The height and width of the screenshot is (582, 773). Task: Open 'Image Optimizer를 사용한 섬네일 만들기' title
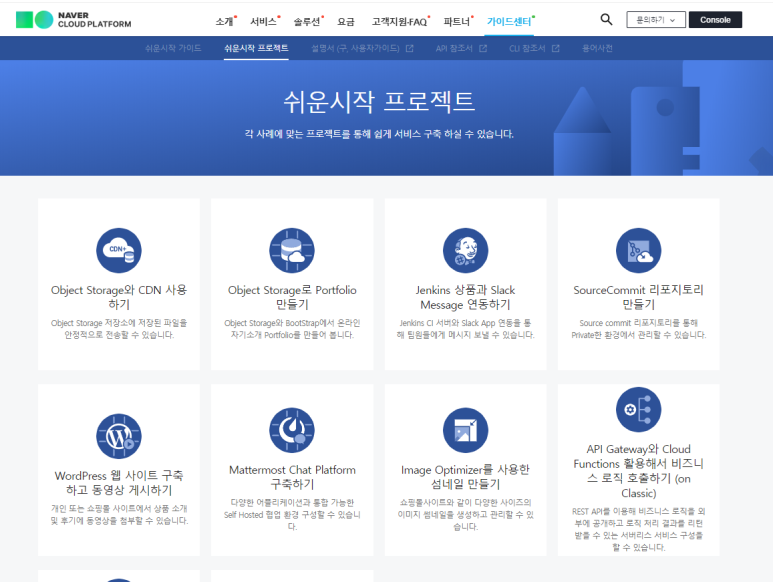coord(465,477)
